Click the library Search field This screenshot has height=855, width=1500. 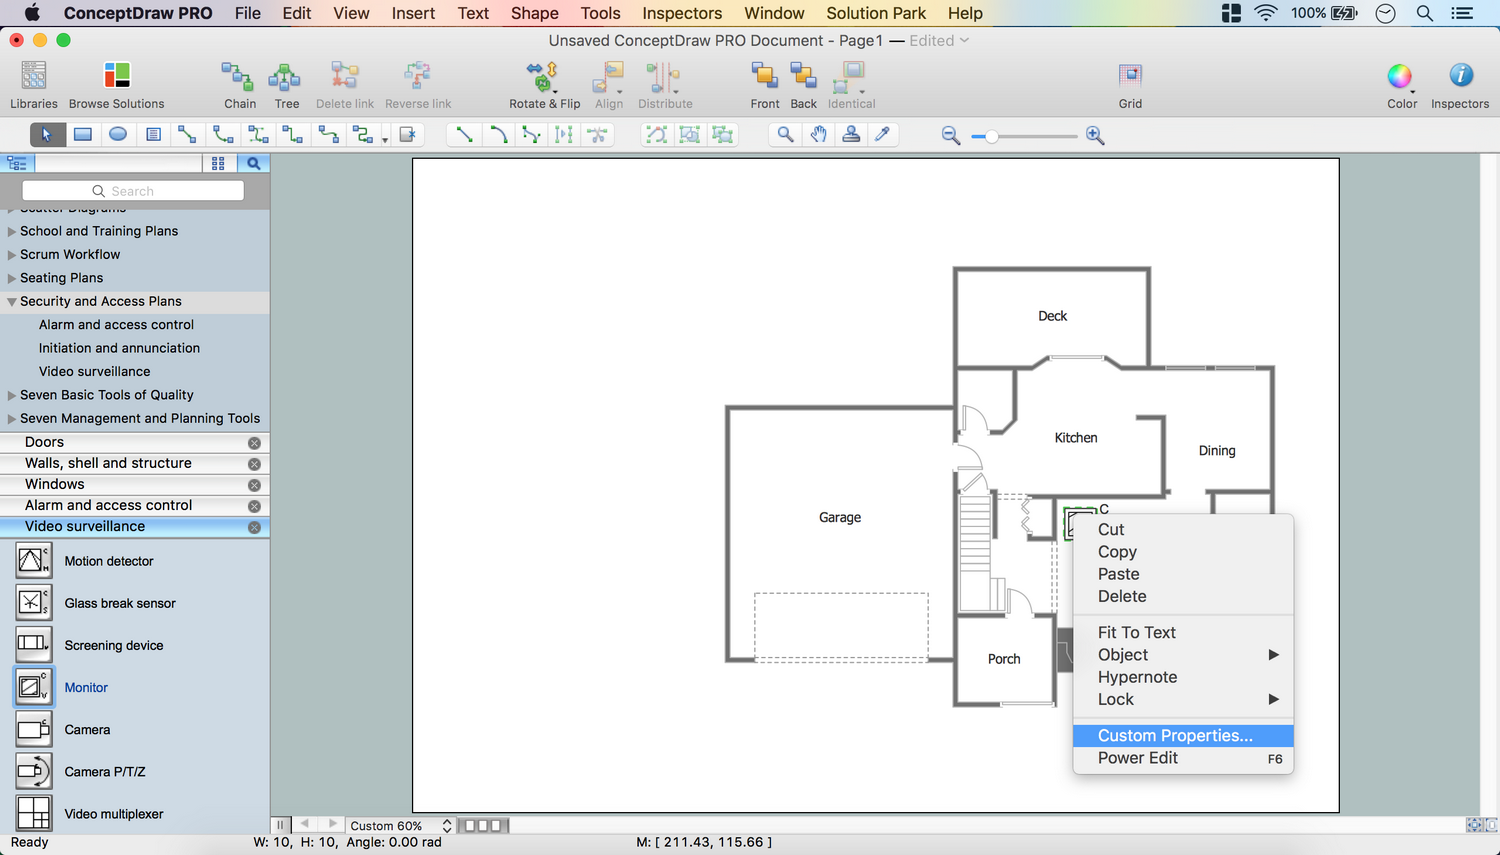[133, 191]
